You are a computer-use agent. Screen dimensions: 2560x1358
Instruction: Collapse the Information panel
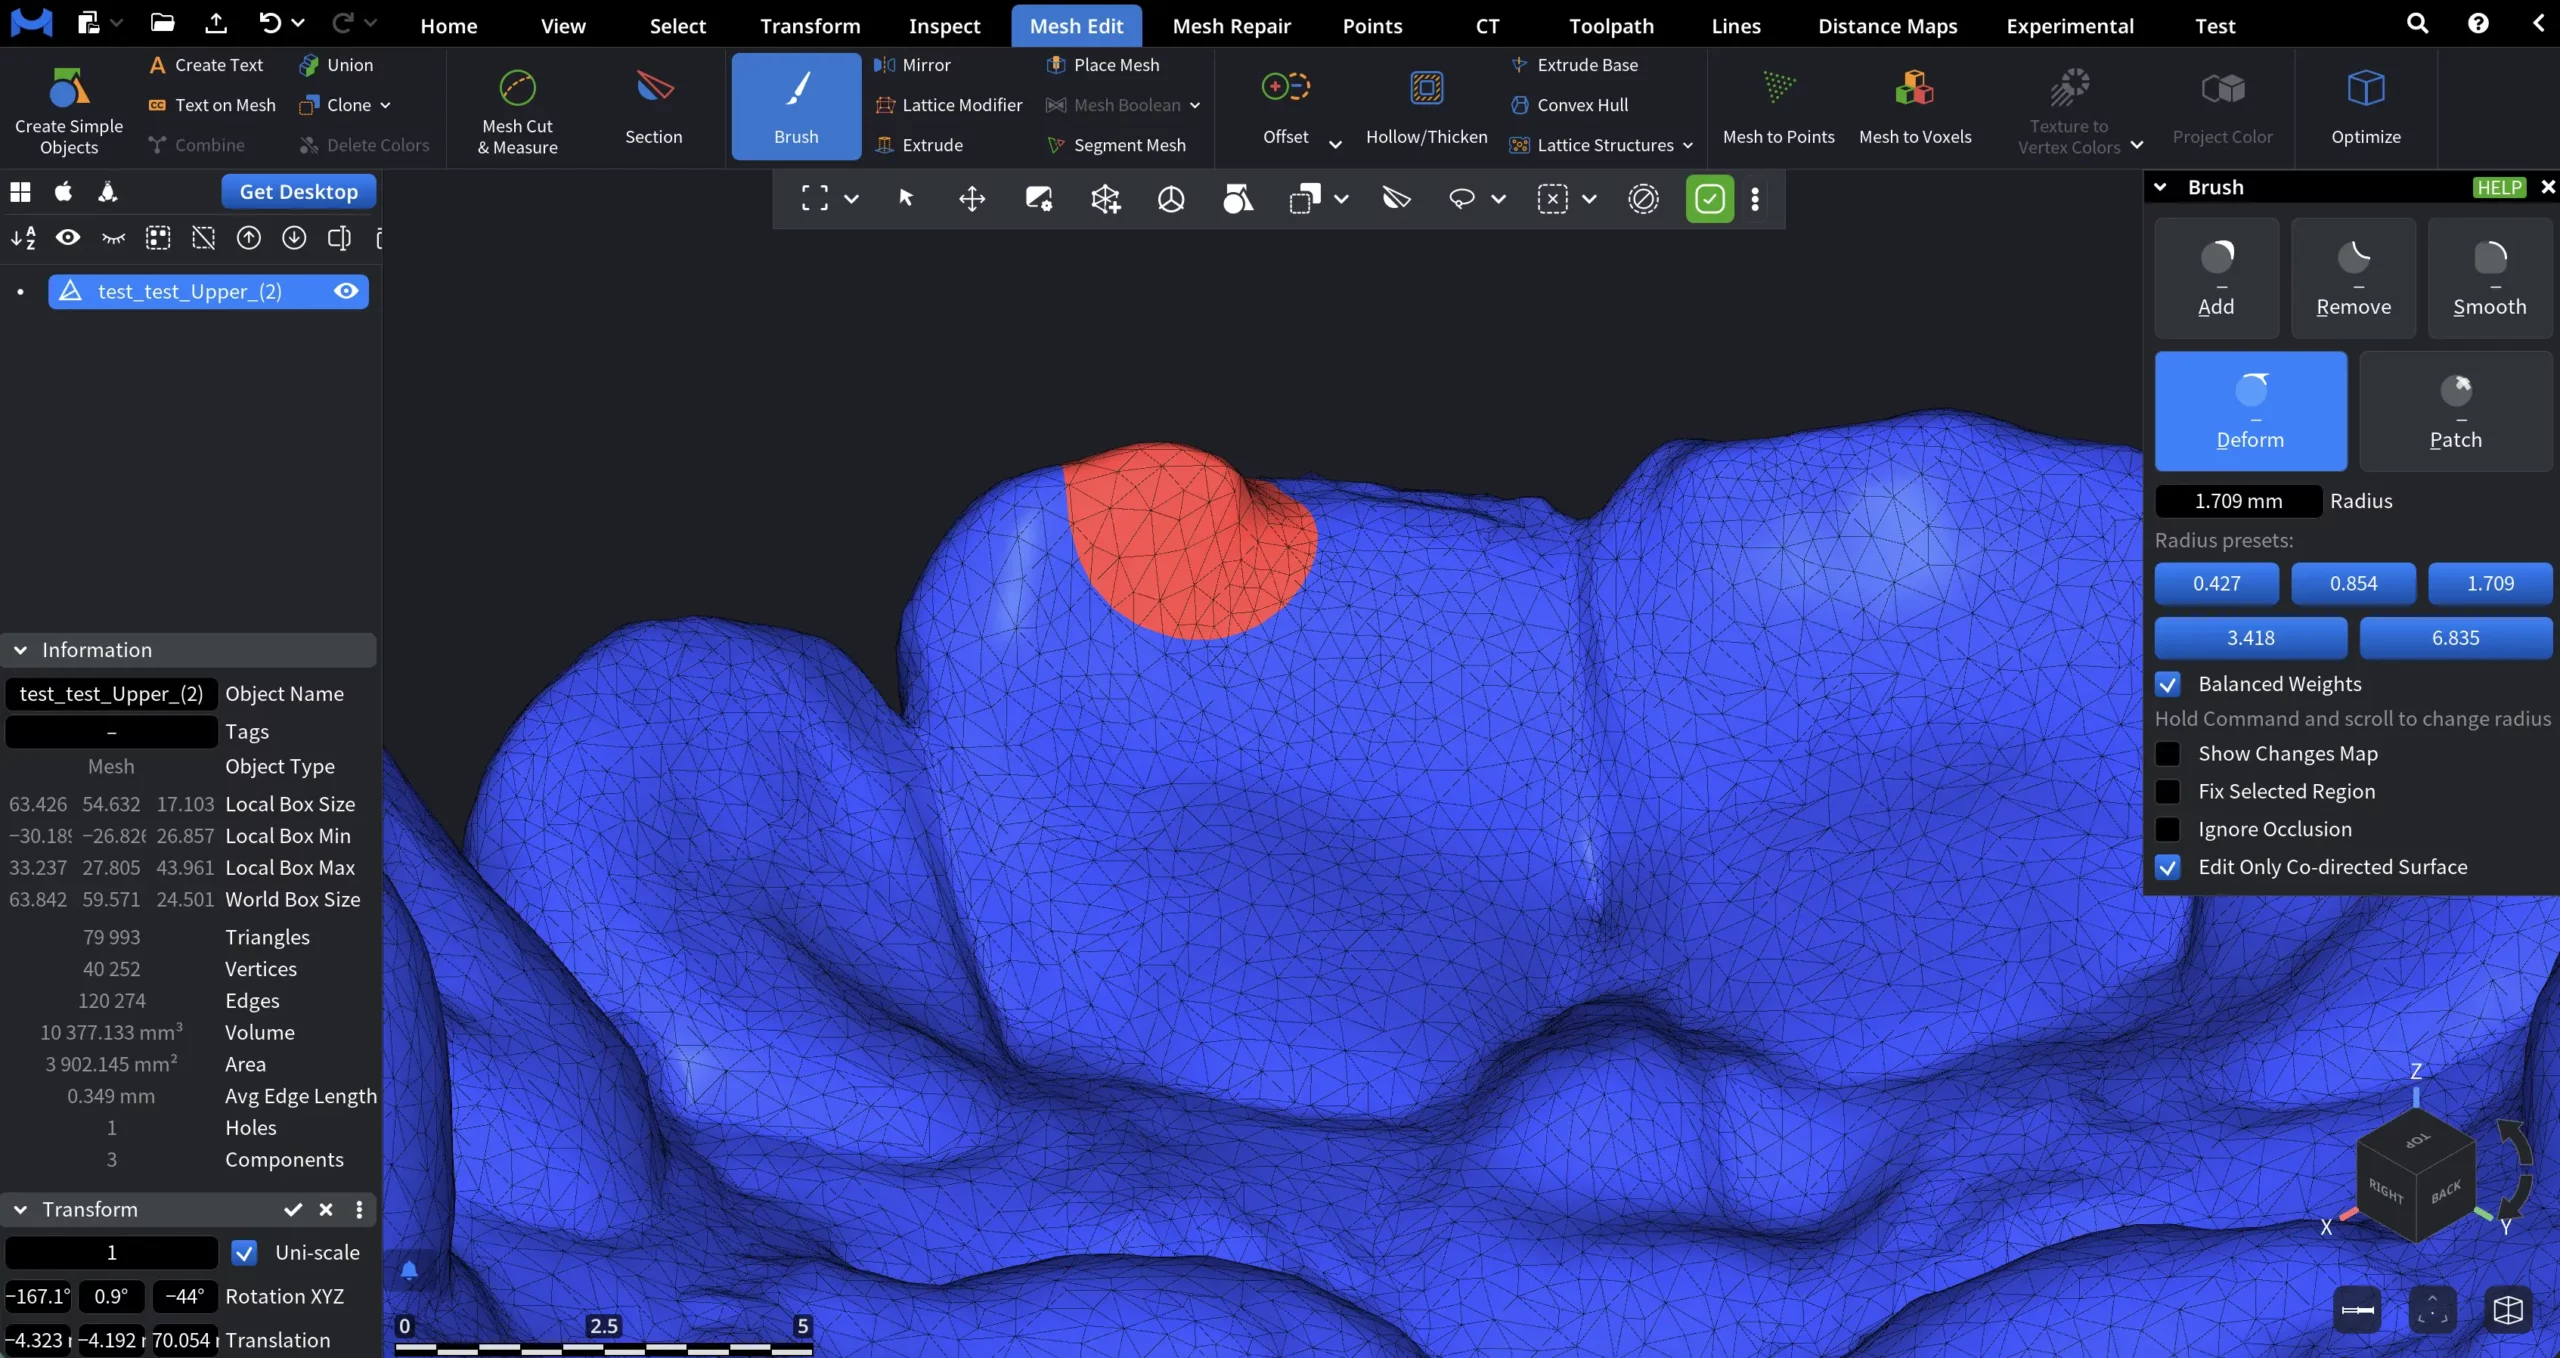(x=20, y=649)
